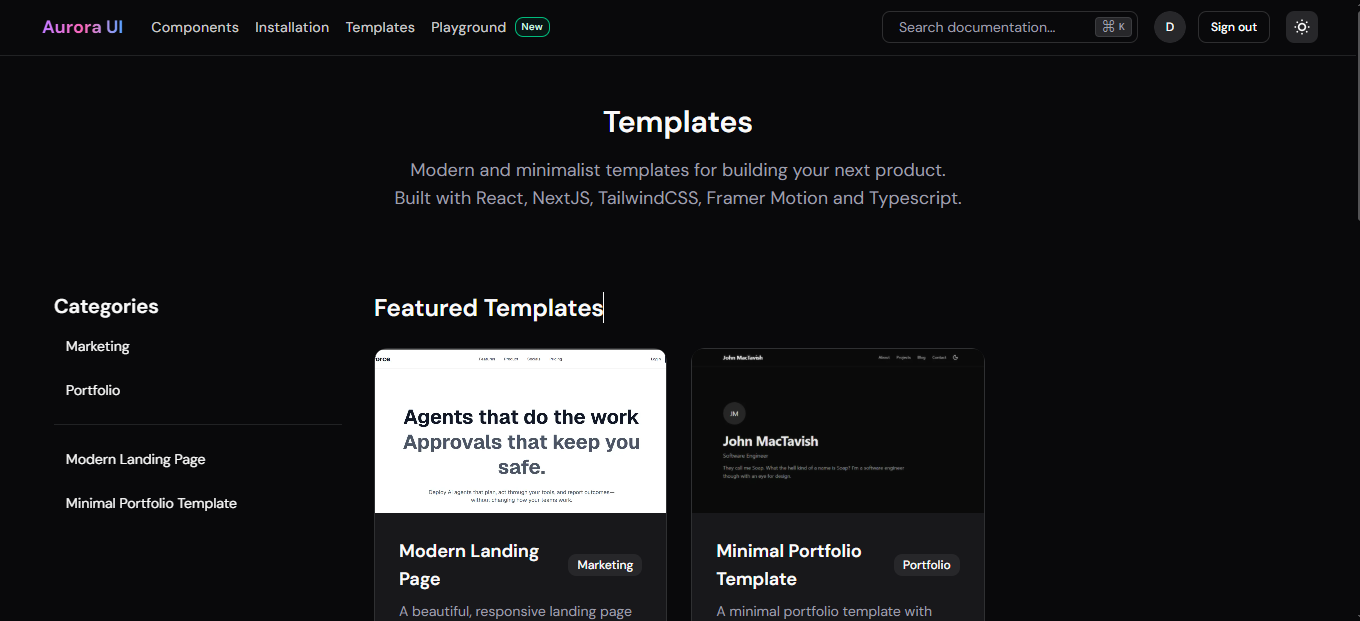Viewport: 1360px width, 621px height.
Task: Click the Categories sidebar heading
Action: [106, 307]
